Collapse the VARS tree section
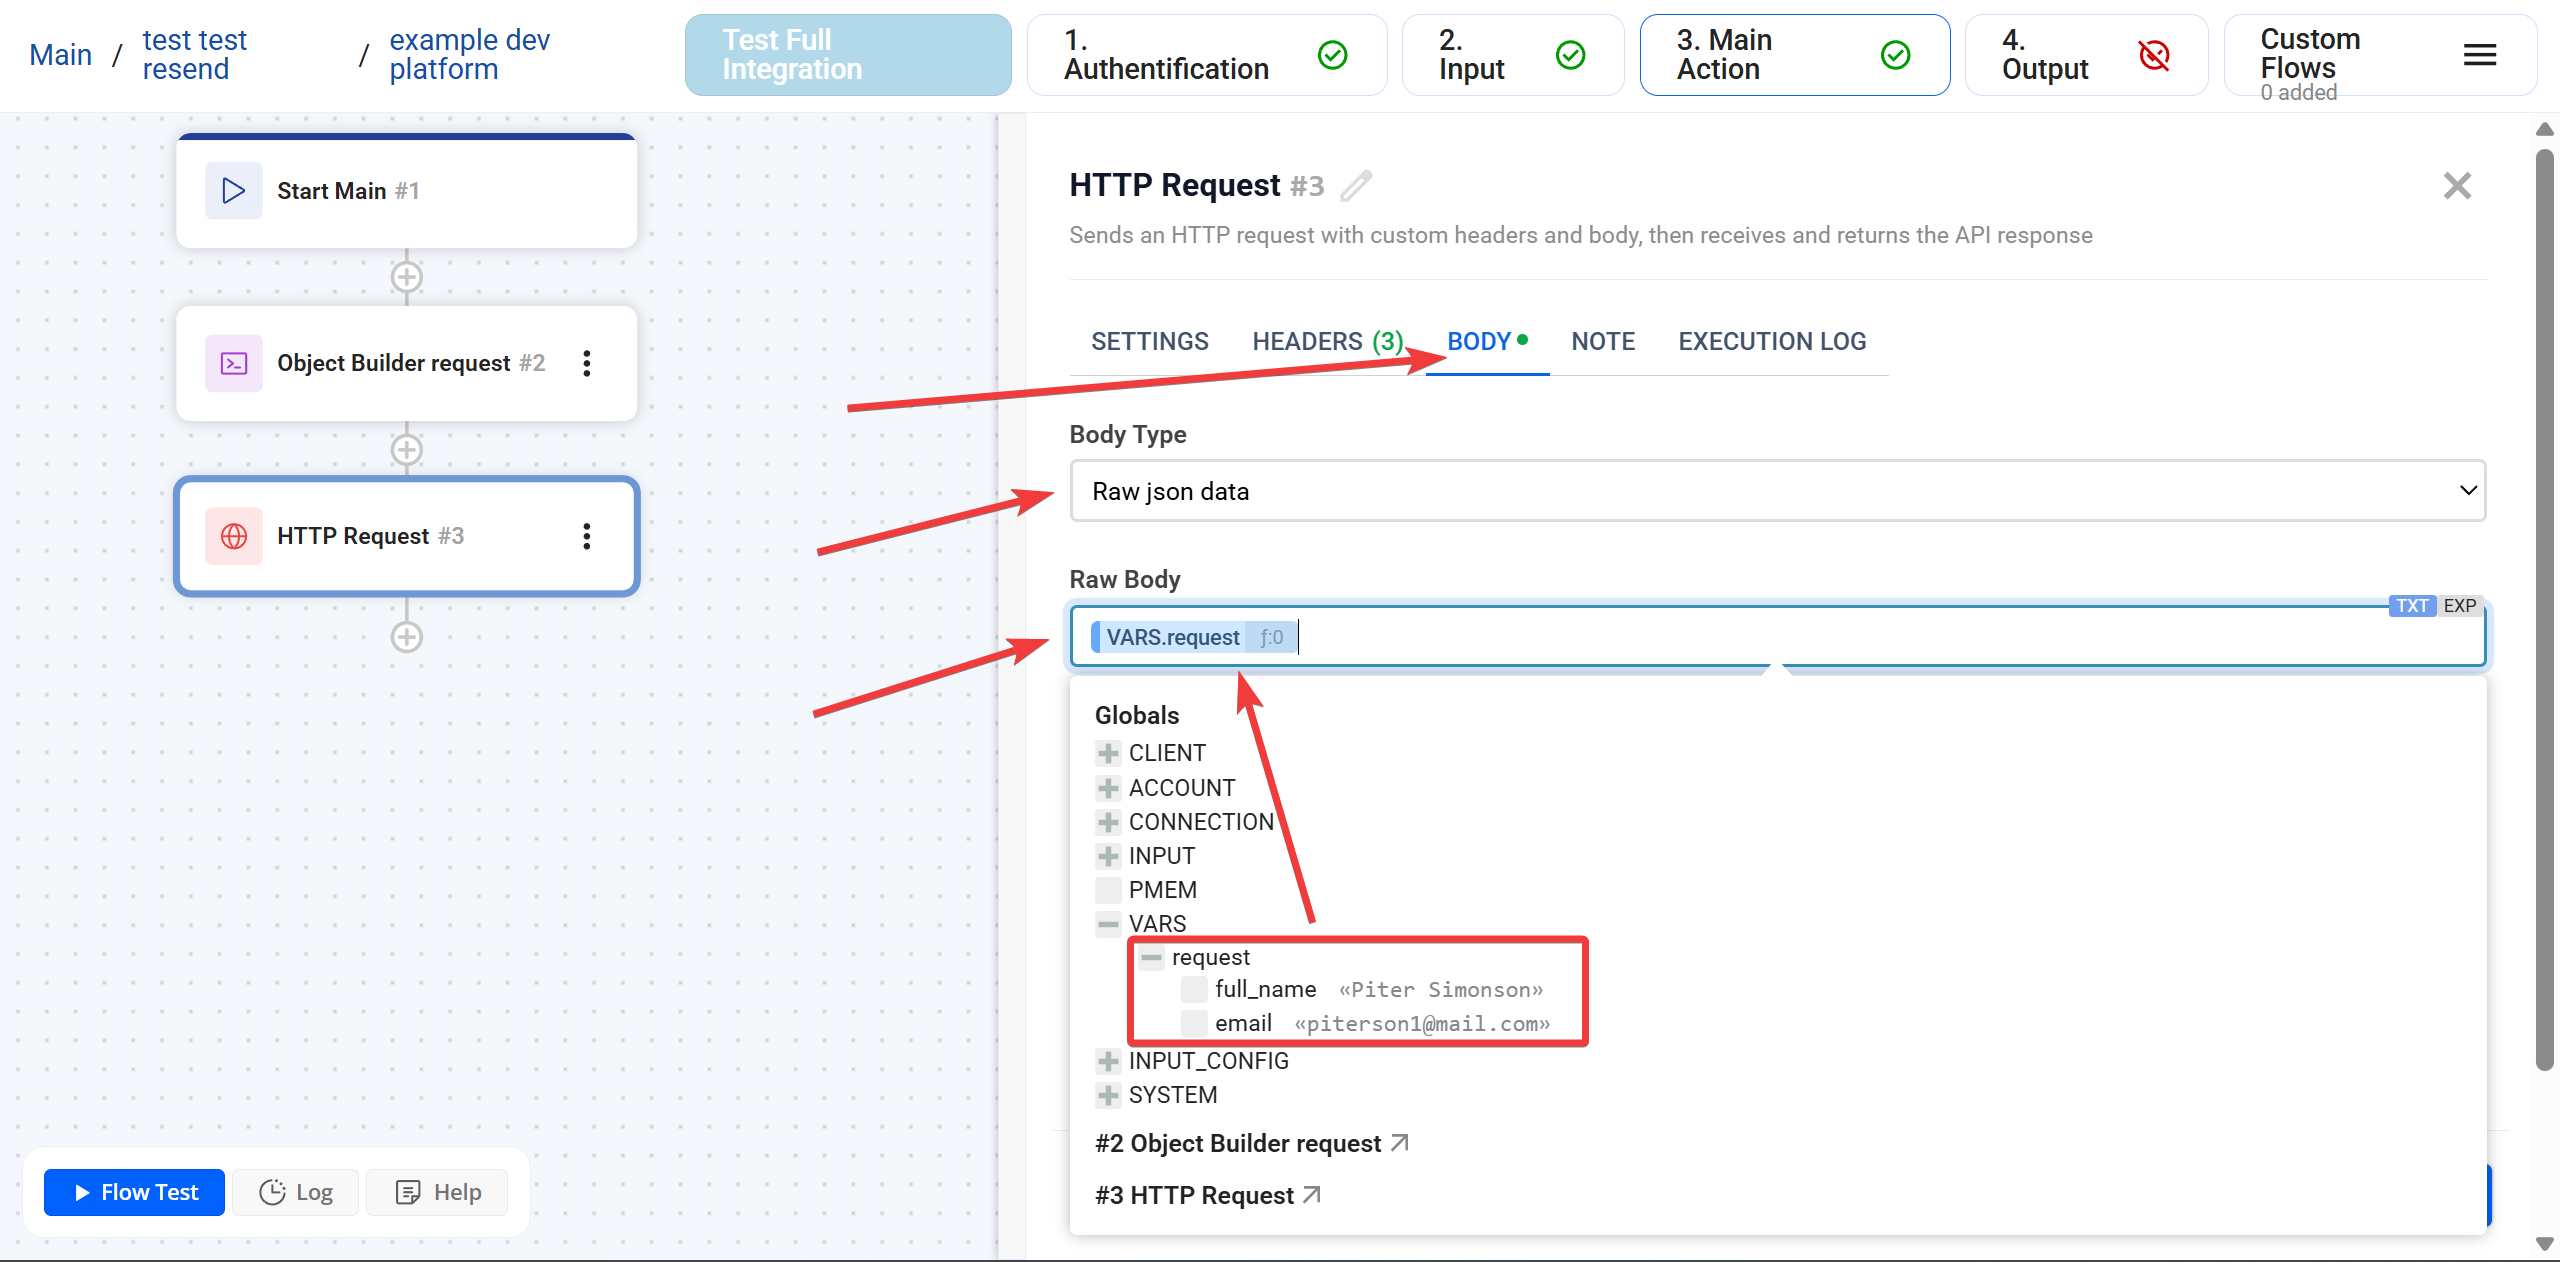 point(1107,923)
